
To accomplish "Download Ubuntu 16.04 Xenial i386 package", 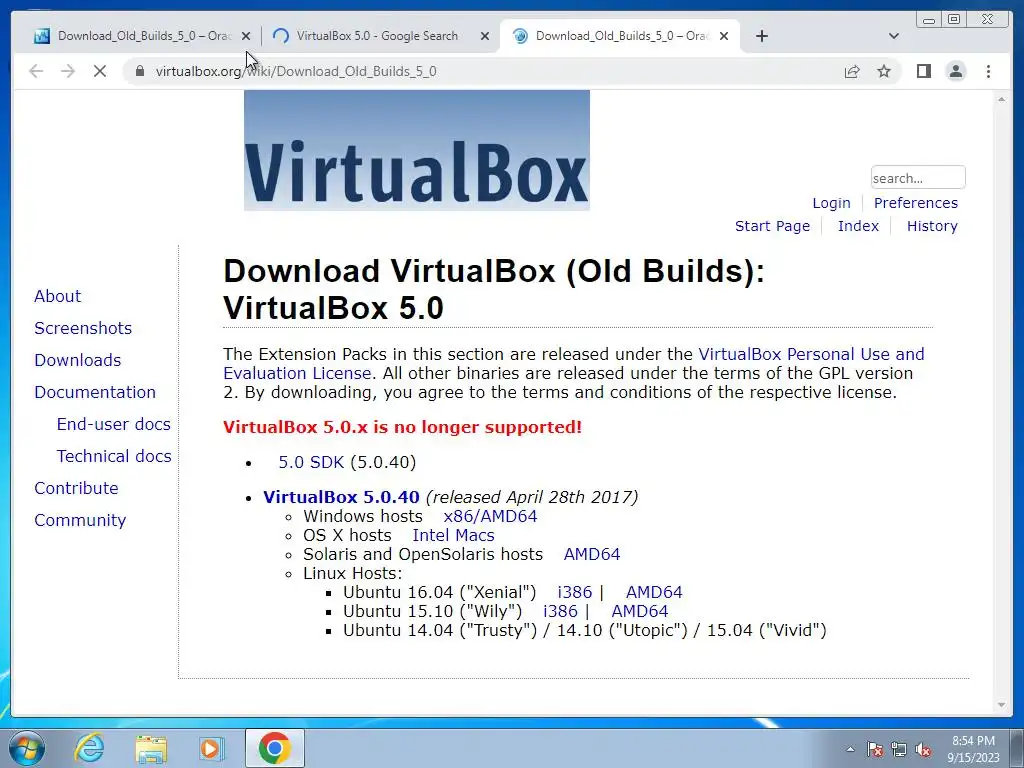I will tap(575, 592).
